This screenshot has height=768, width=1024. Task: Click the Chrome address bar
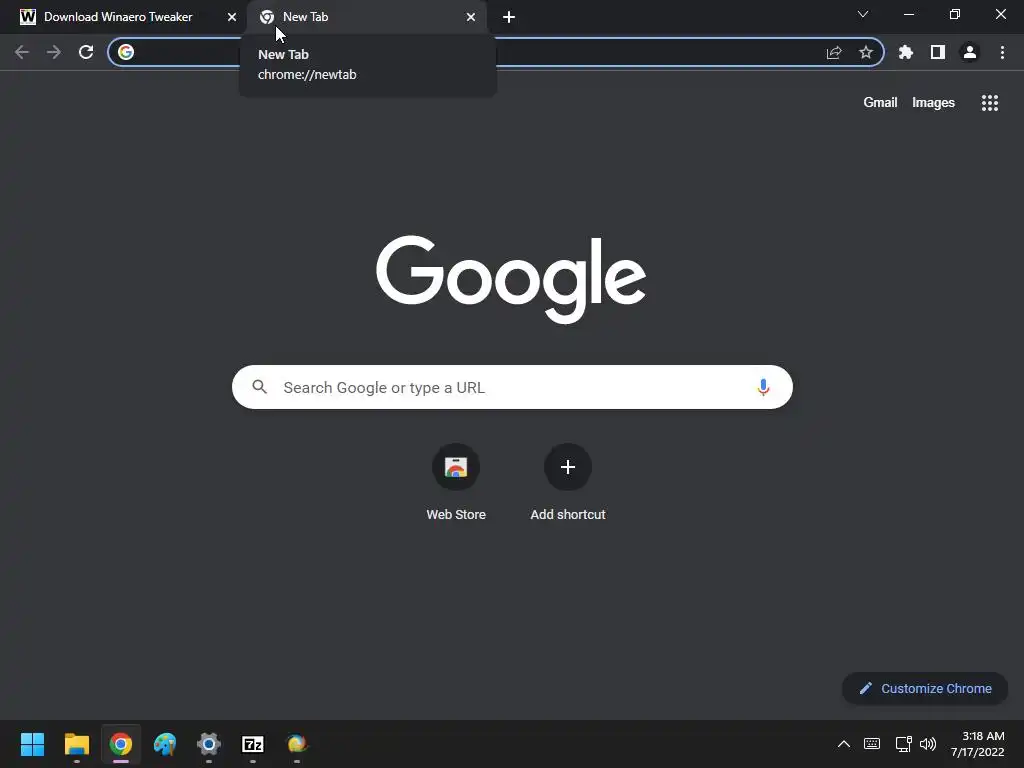point(495,52)
